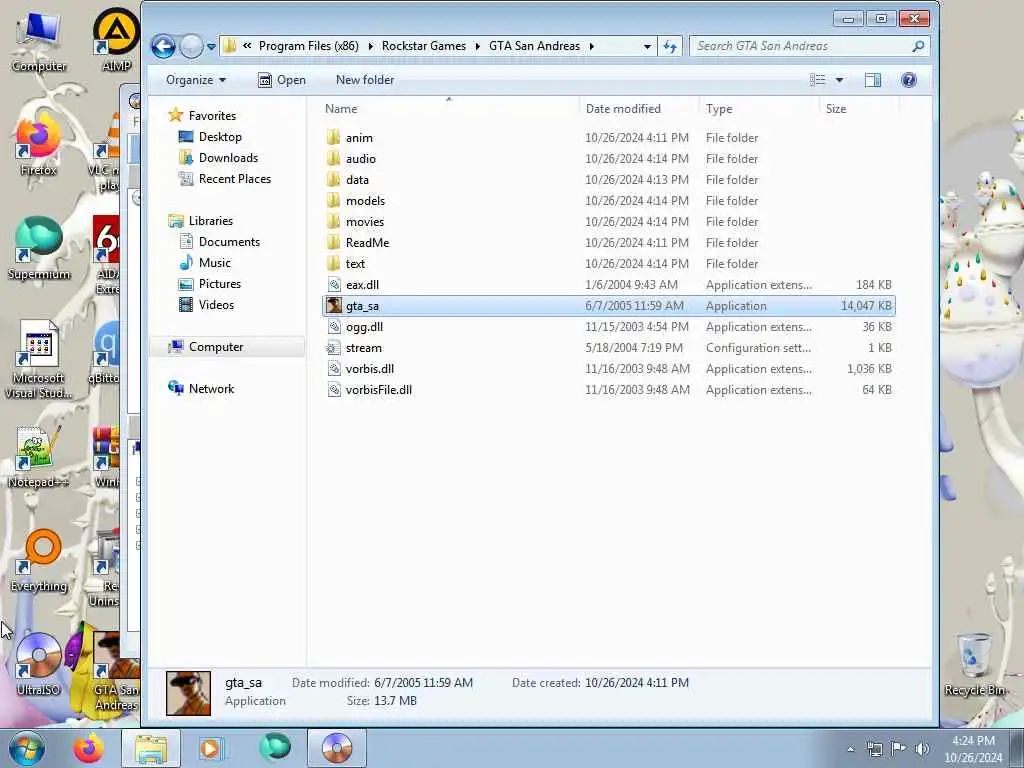Open Pictures library
Screen dimensions: 1024x768
219,283
